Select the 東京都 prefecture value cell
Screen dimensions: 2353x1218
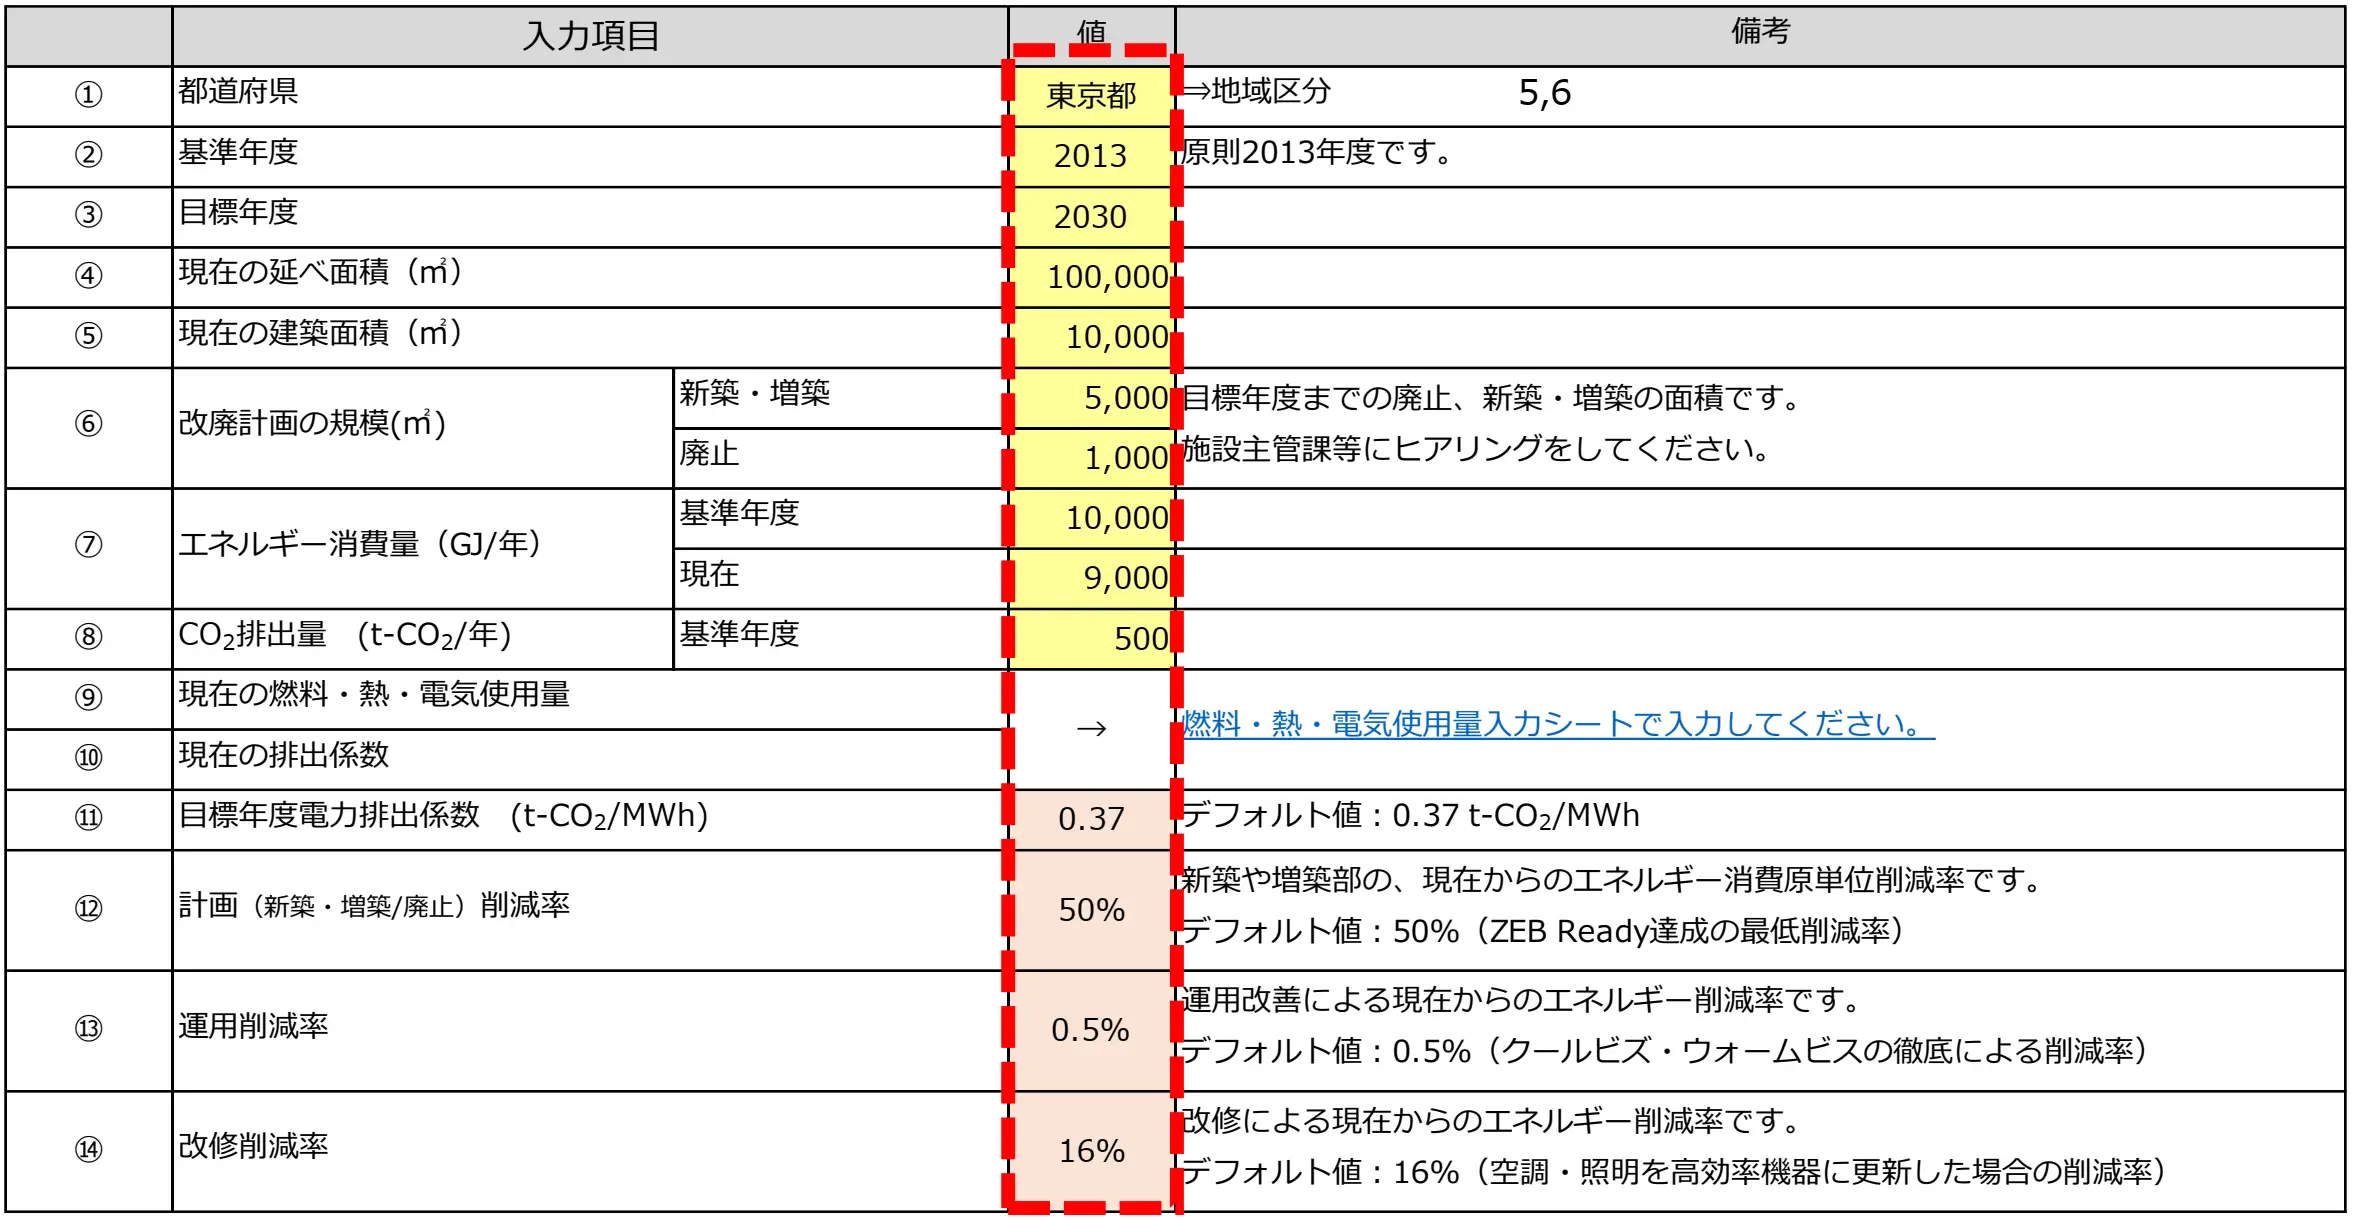[1091, 96]
